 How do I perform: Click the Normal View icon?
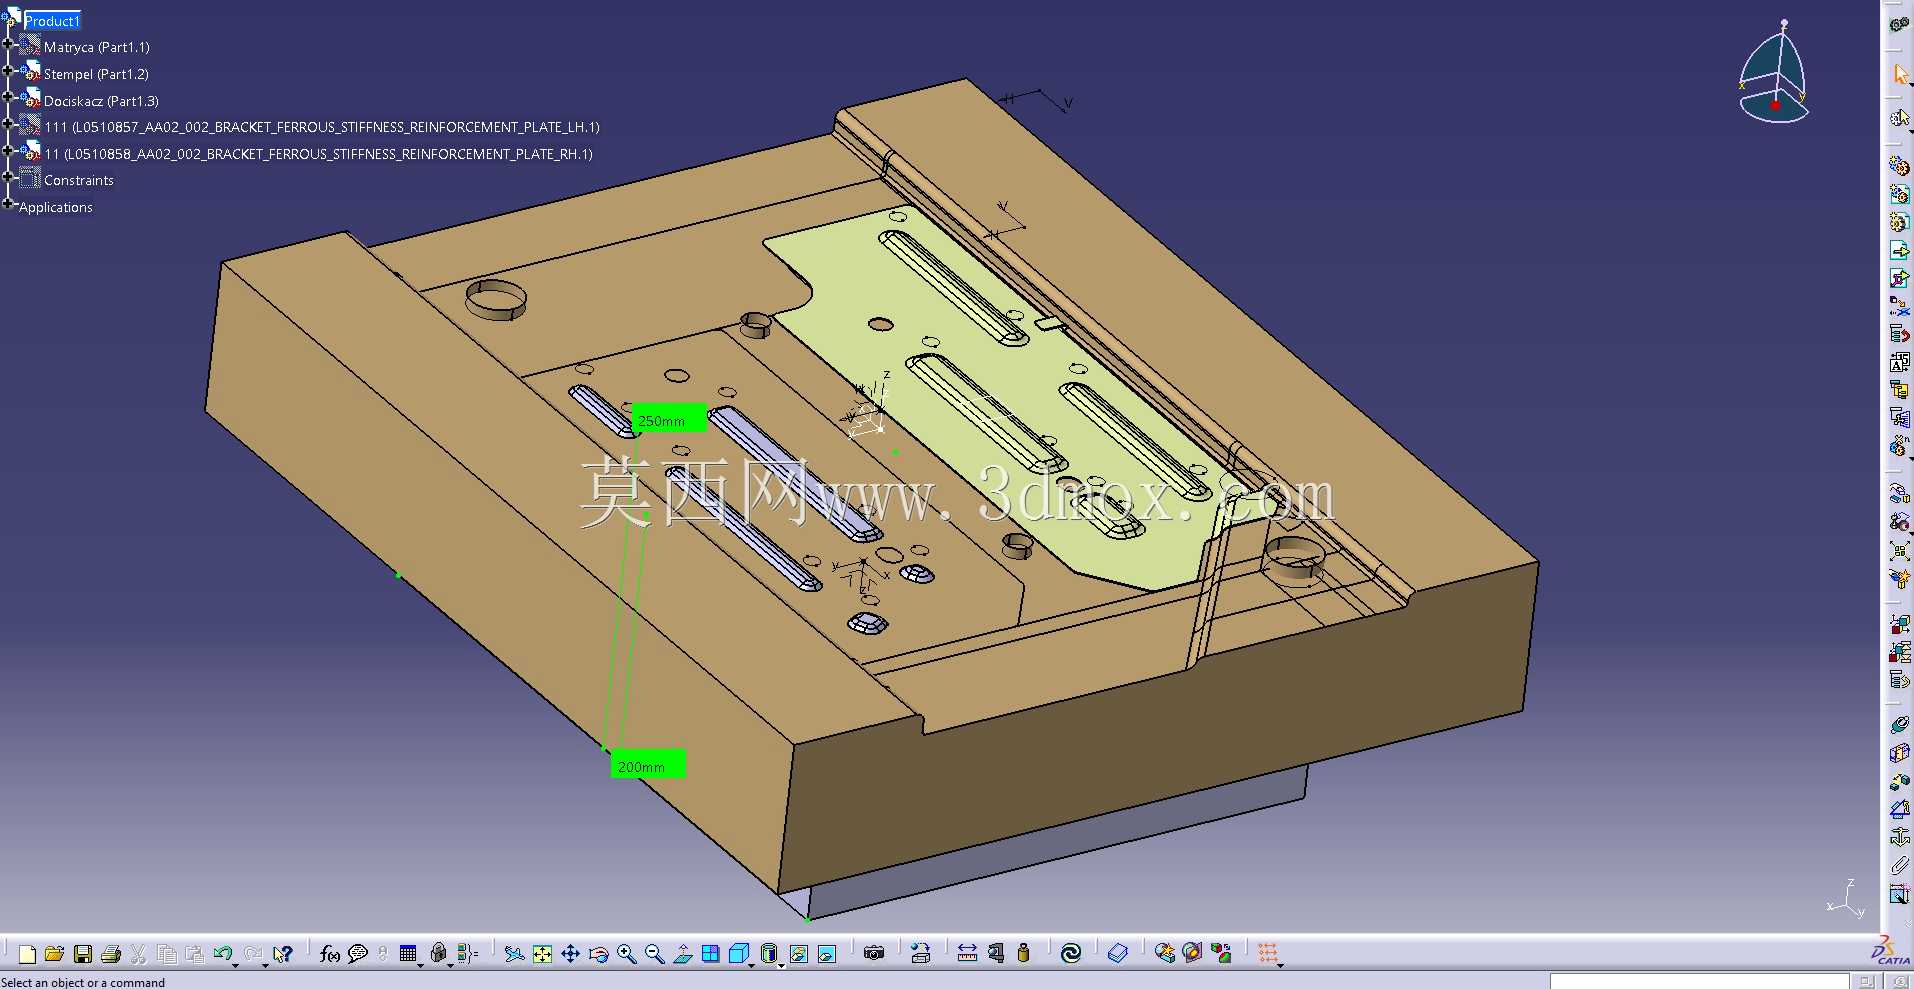point(682,954)
